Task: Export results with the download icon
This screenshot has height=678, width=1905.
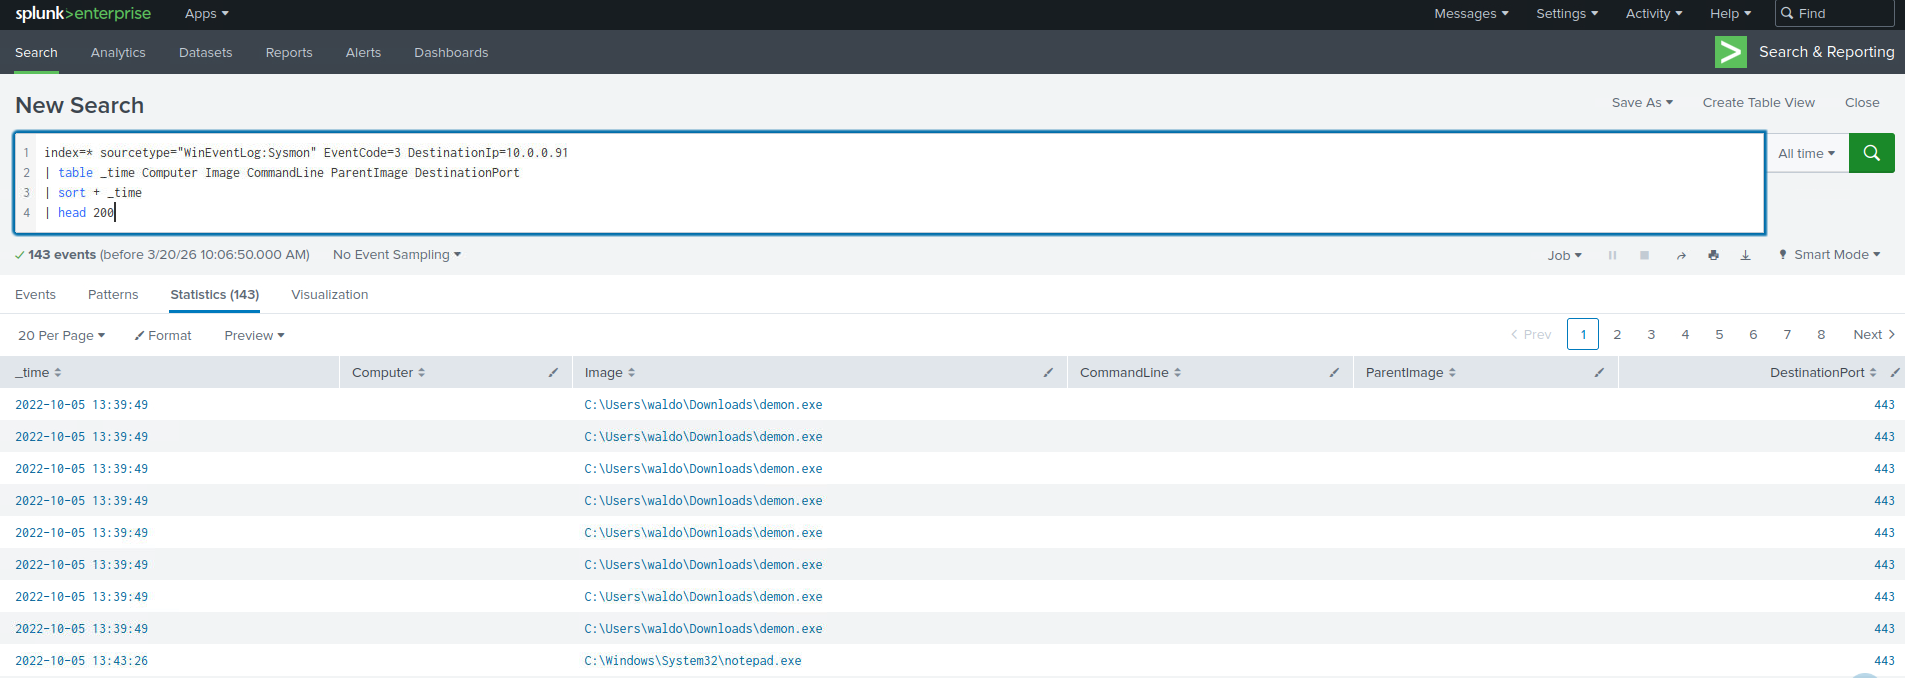Action: [1745, 256]
